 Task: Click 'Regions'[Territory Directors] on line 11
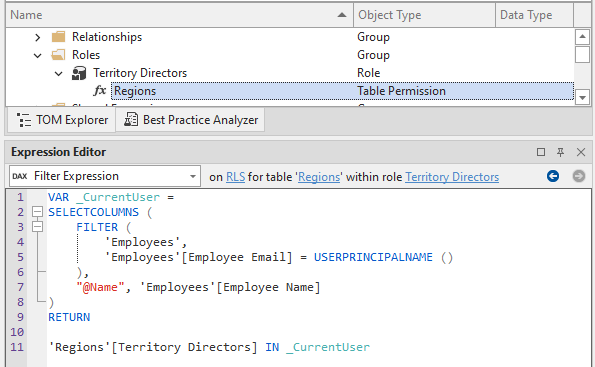[153, 347]
